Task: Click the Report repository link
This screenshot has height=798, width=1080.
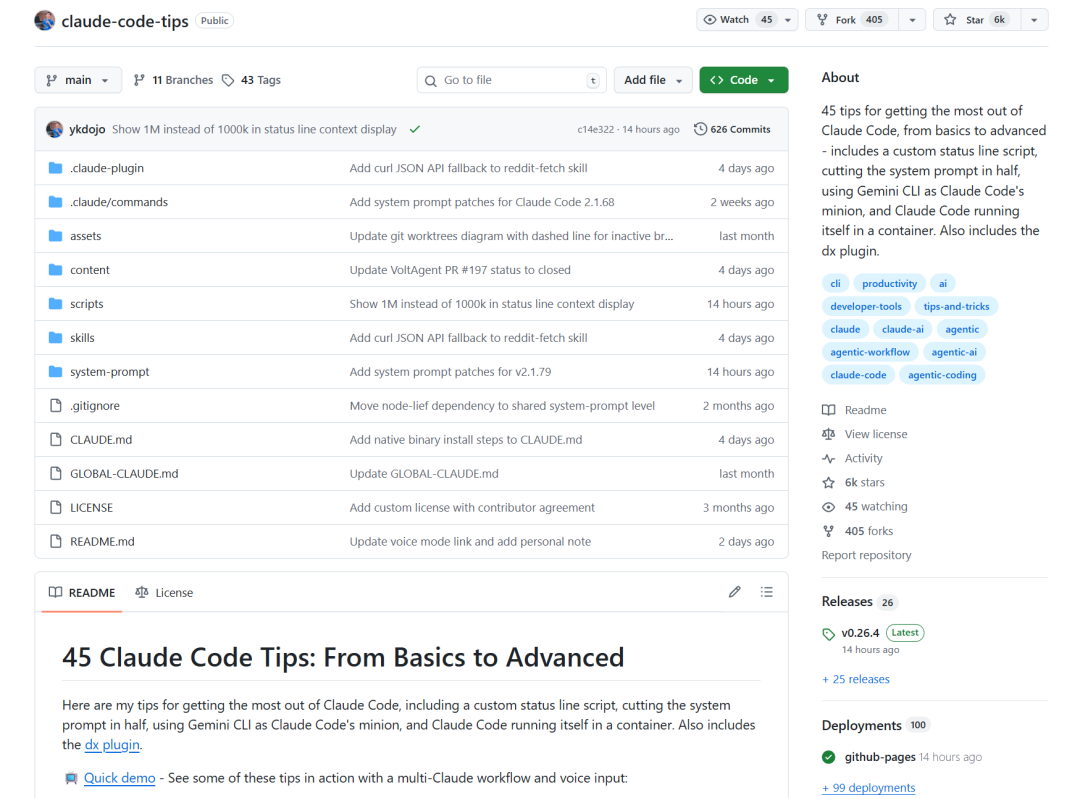Action: [866, 555]
